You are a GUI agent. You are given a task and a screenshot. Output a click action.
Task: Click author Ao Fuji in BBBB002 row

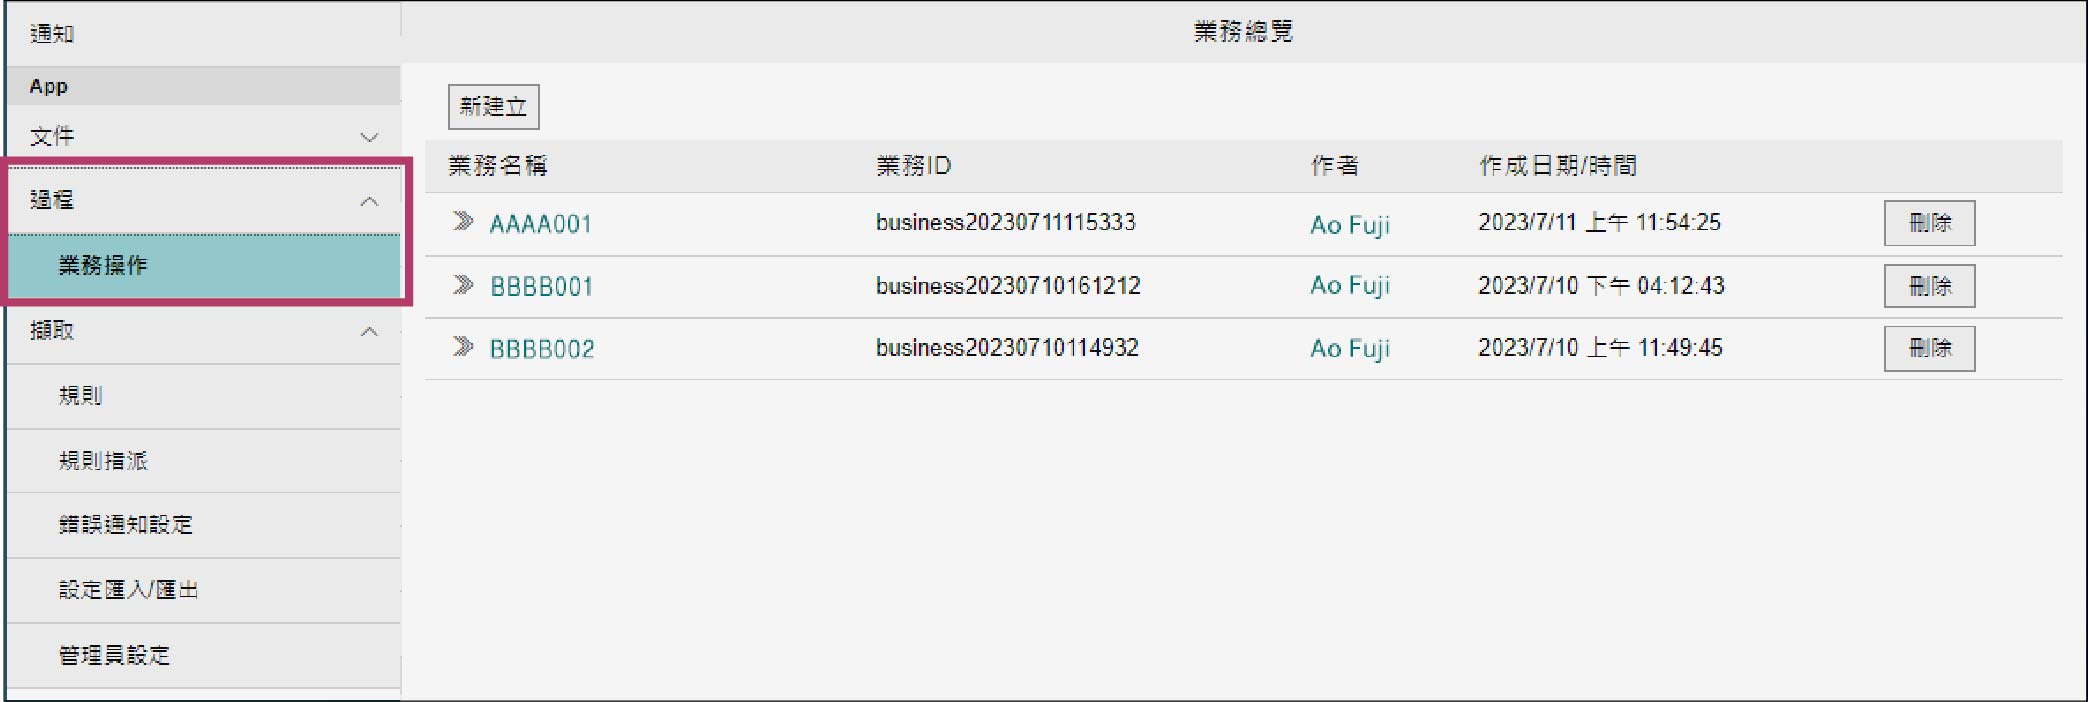pyautogui.click(x=1350, y=349)
